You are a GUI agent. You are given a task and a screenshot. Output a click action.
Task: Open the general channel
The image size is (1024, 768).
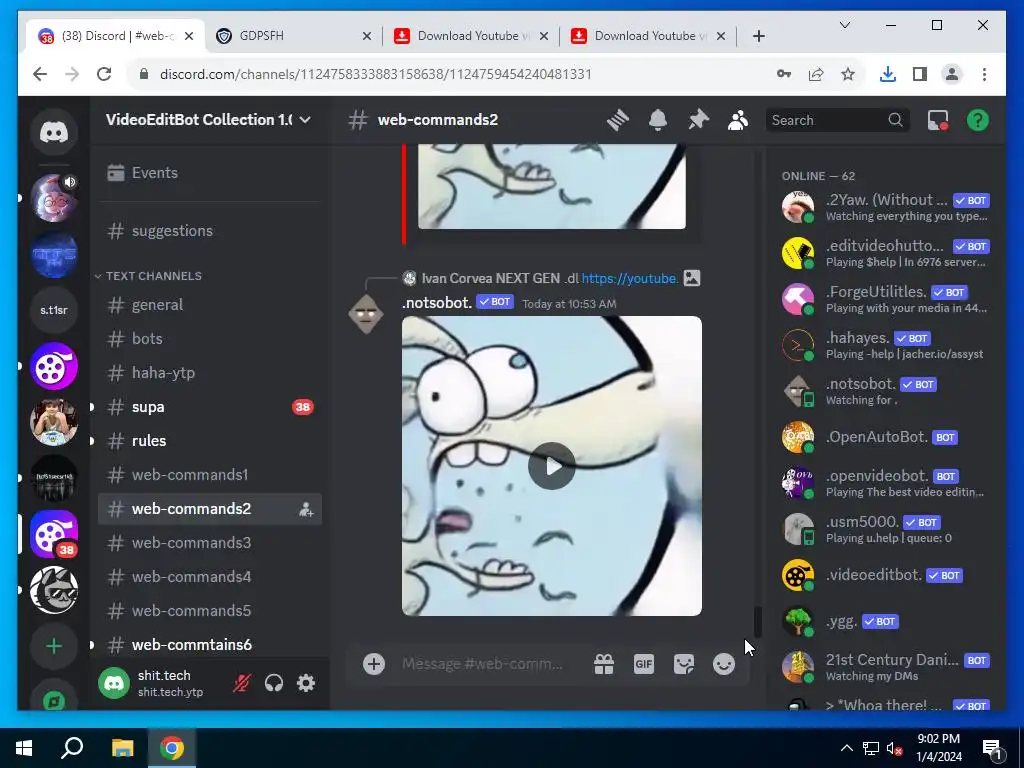coord(209,304)
